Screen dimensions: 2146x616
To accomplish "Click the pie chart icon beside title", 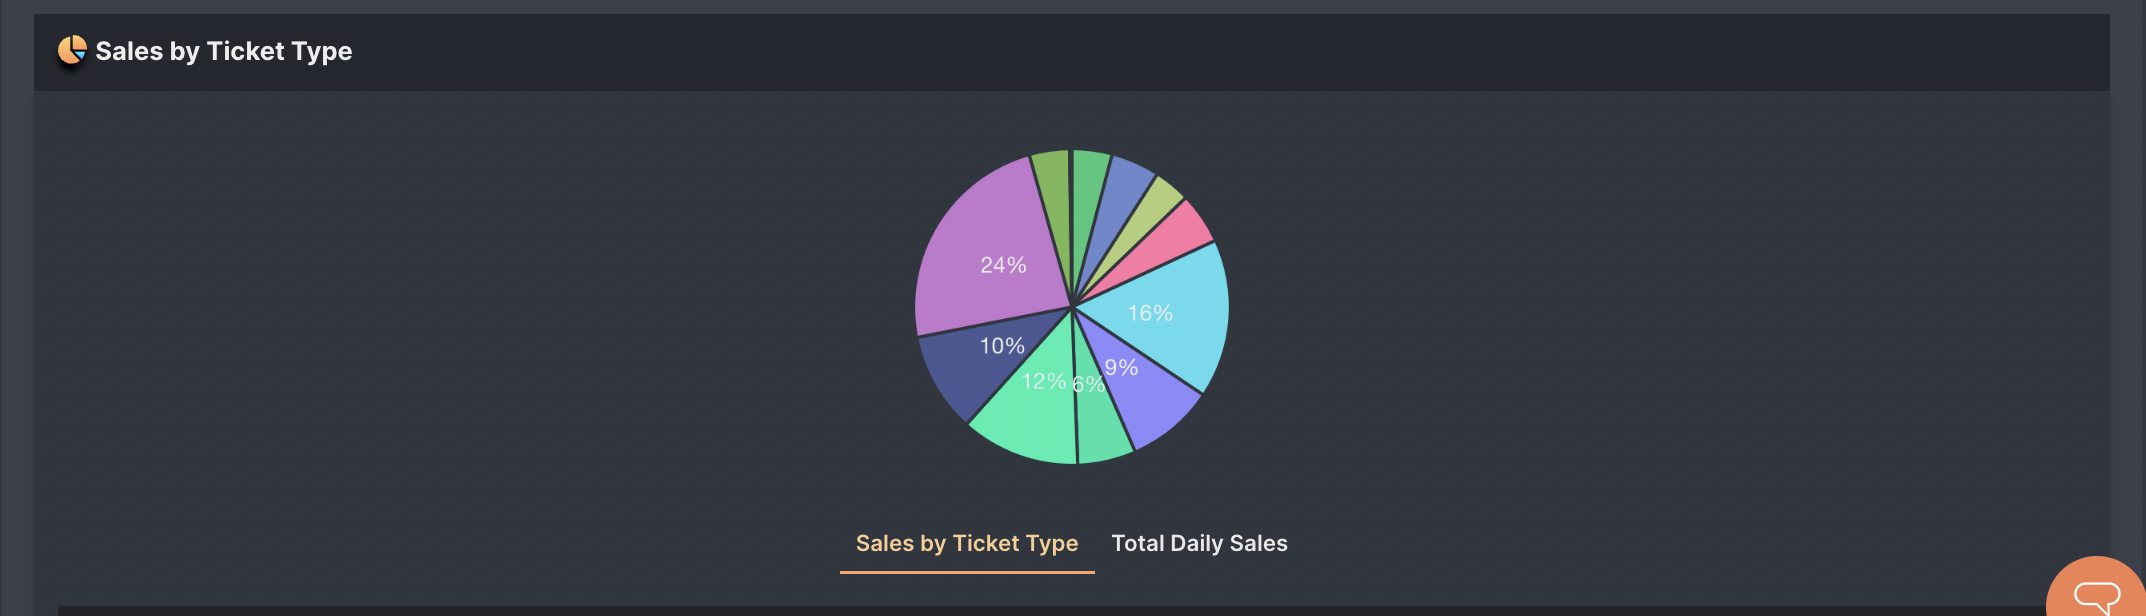I will [72, 50].
